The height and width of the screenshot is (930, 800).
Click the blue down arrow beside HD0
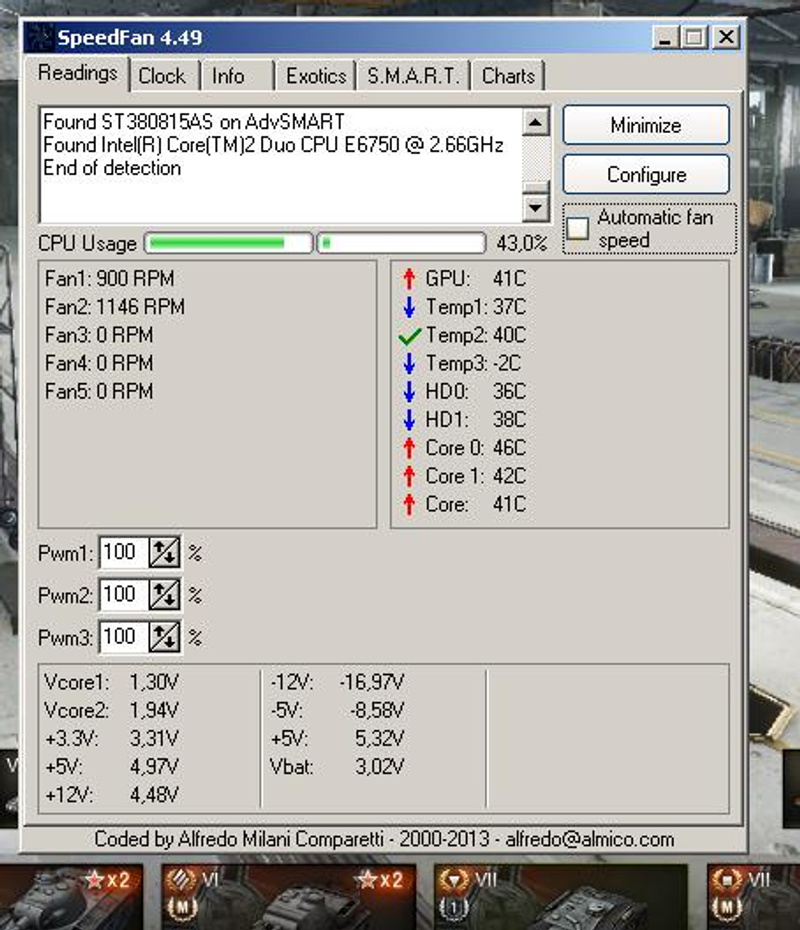pos(408,392)
